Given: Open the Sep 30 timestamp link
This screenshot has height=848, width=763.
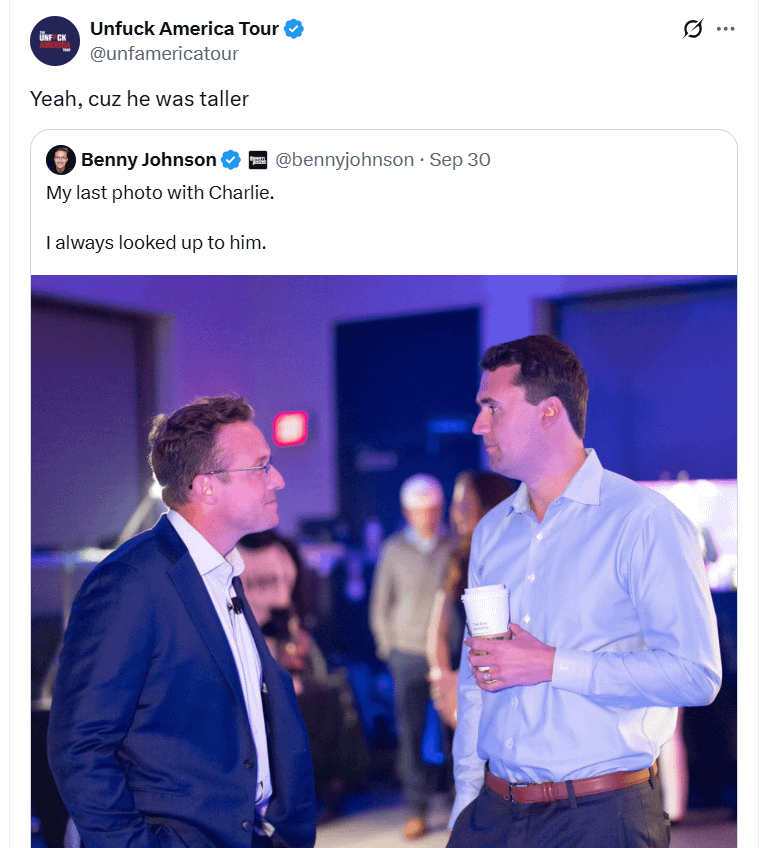Looking at the screenshot, I should pos(460,160).
